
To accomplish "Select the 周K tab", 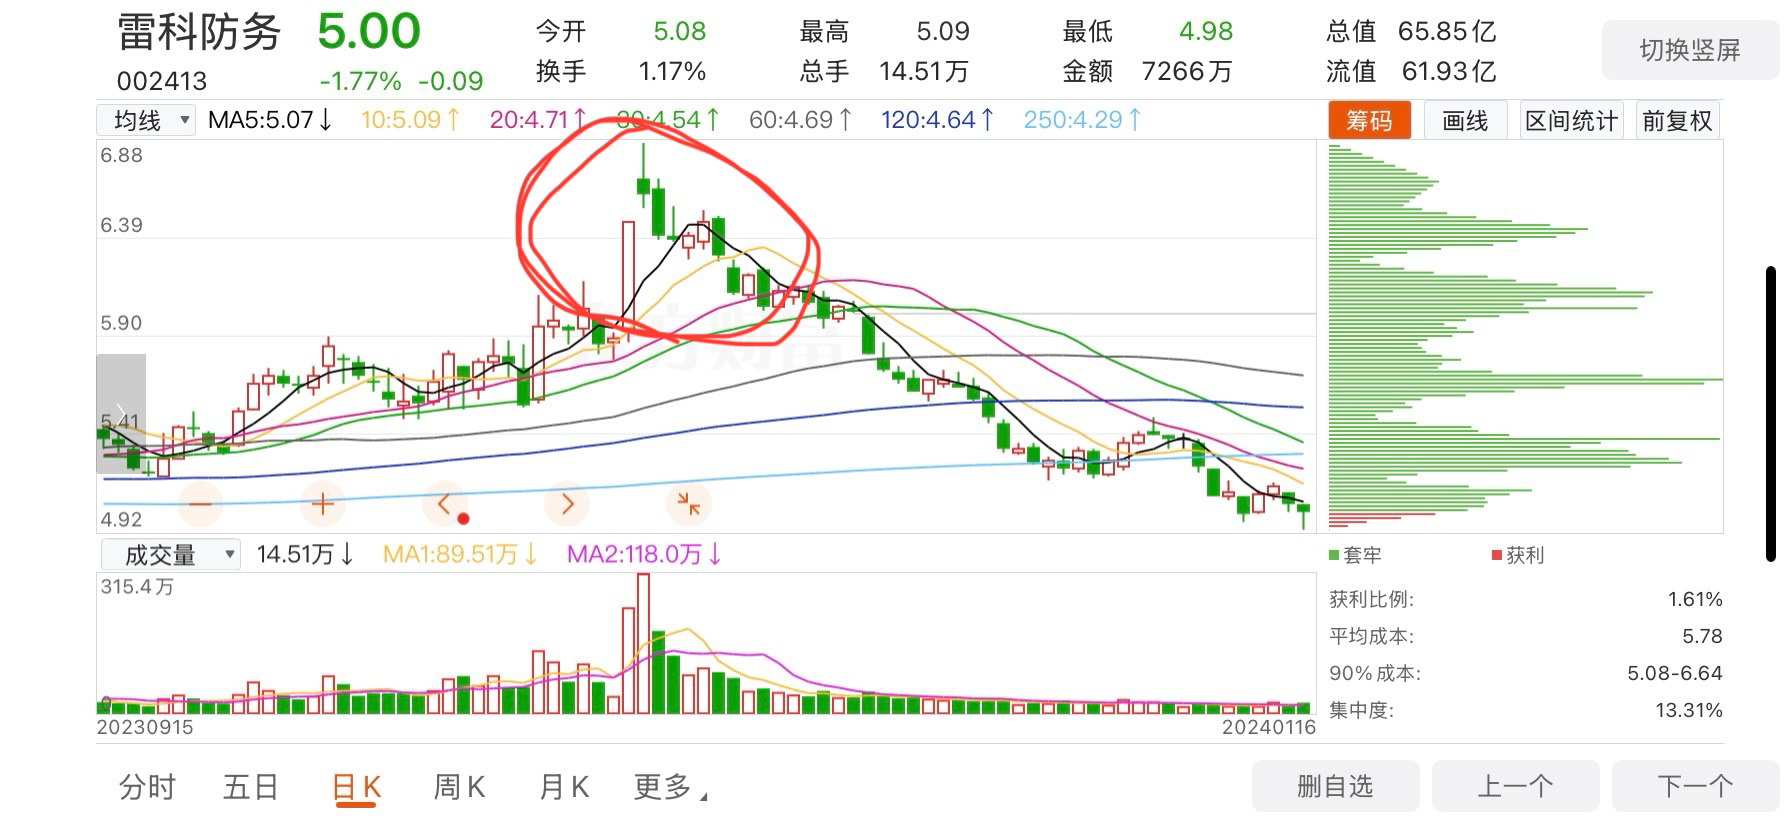I will (459, 787).
